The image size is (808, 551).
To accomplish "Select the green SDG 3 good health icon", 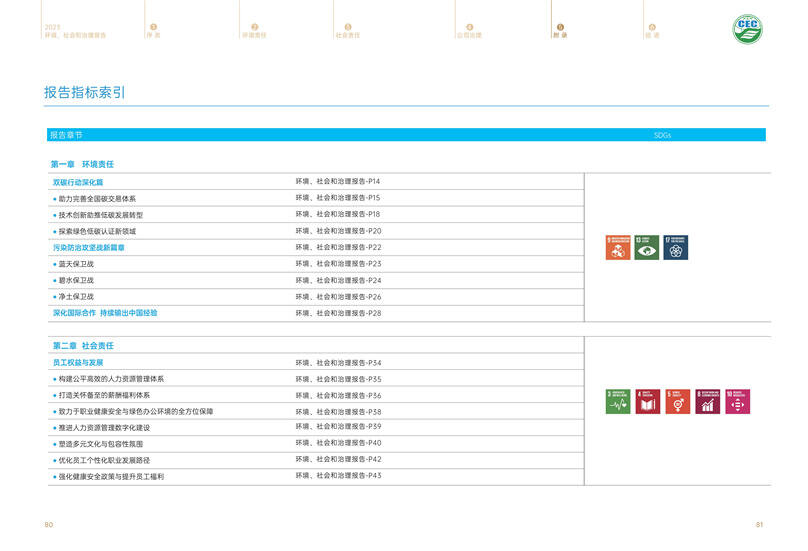I will (618, 401).
